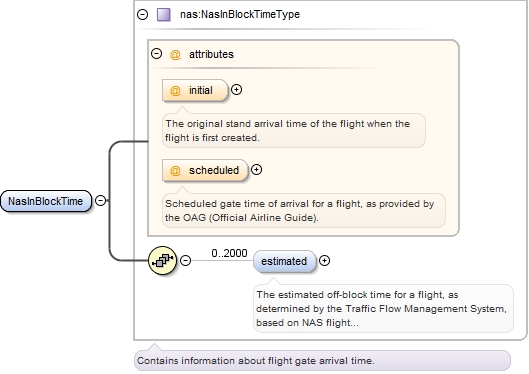Image resolution: width=529 pixels, height=374 pixels.
Task: Expand the scheduled attribute details
Action: click(x=256, y=170)
